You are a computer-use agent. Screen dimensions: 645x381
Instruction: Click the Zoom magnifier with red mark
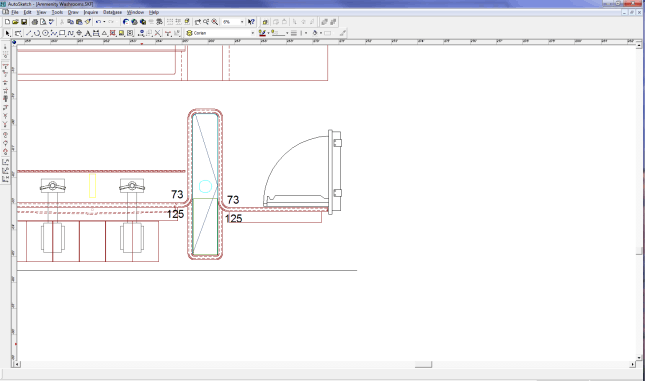pyautogui.click(x=214, y=22)
